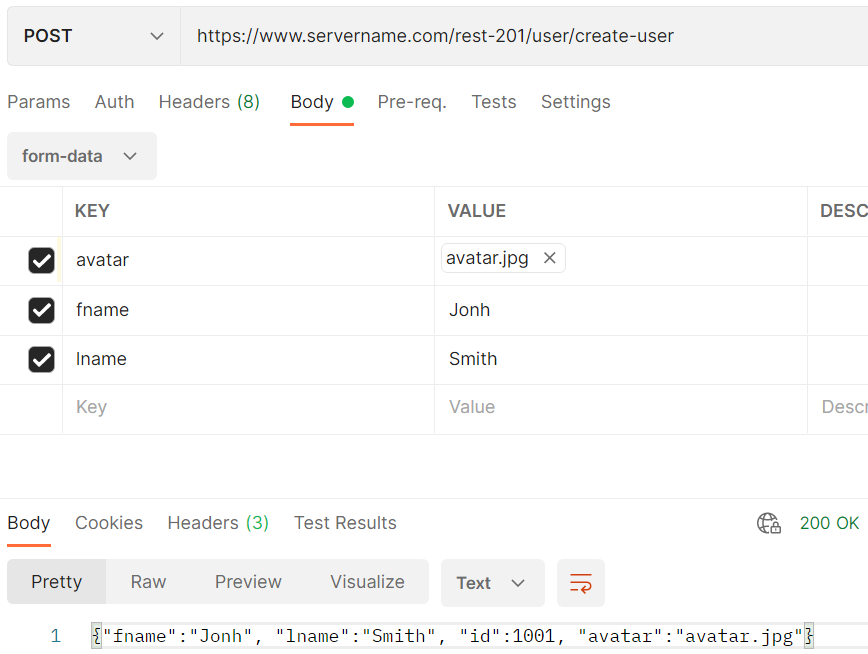Screen dimensions: 868x654
Task: Open the Pre-req. tab
Action: [x=412, y=102]
